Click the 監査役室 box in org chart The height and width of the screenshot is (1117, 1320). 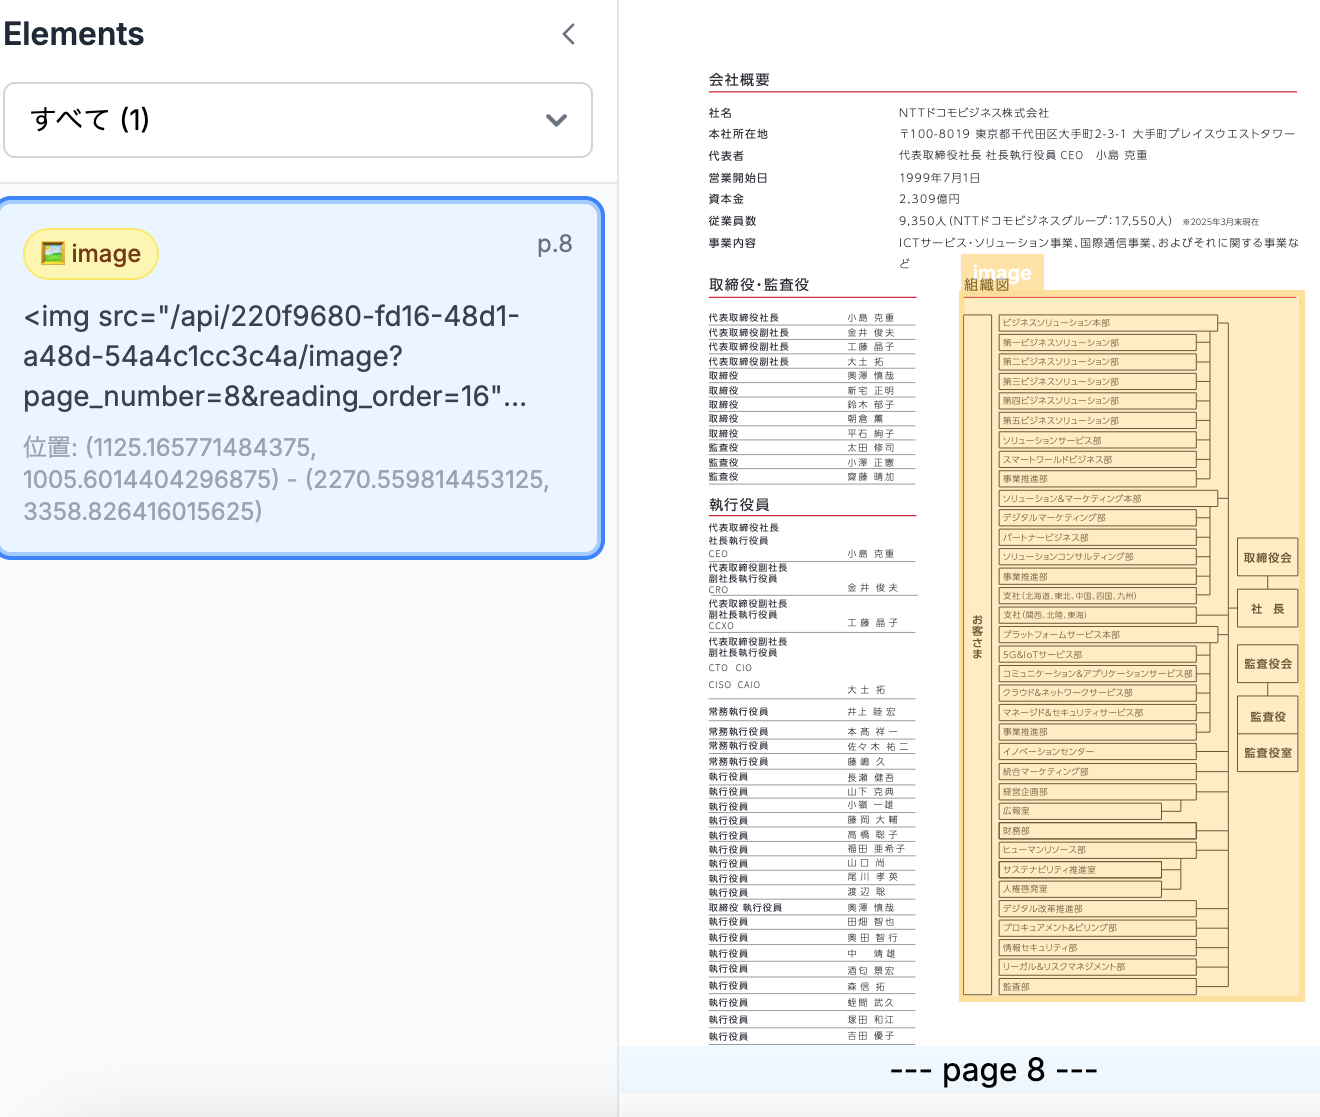pos(1267,753)
